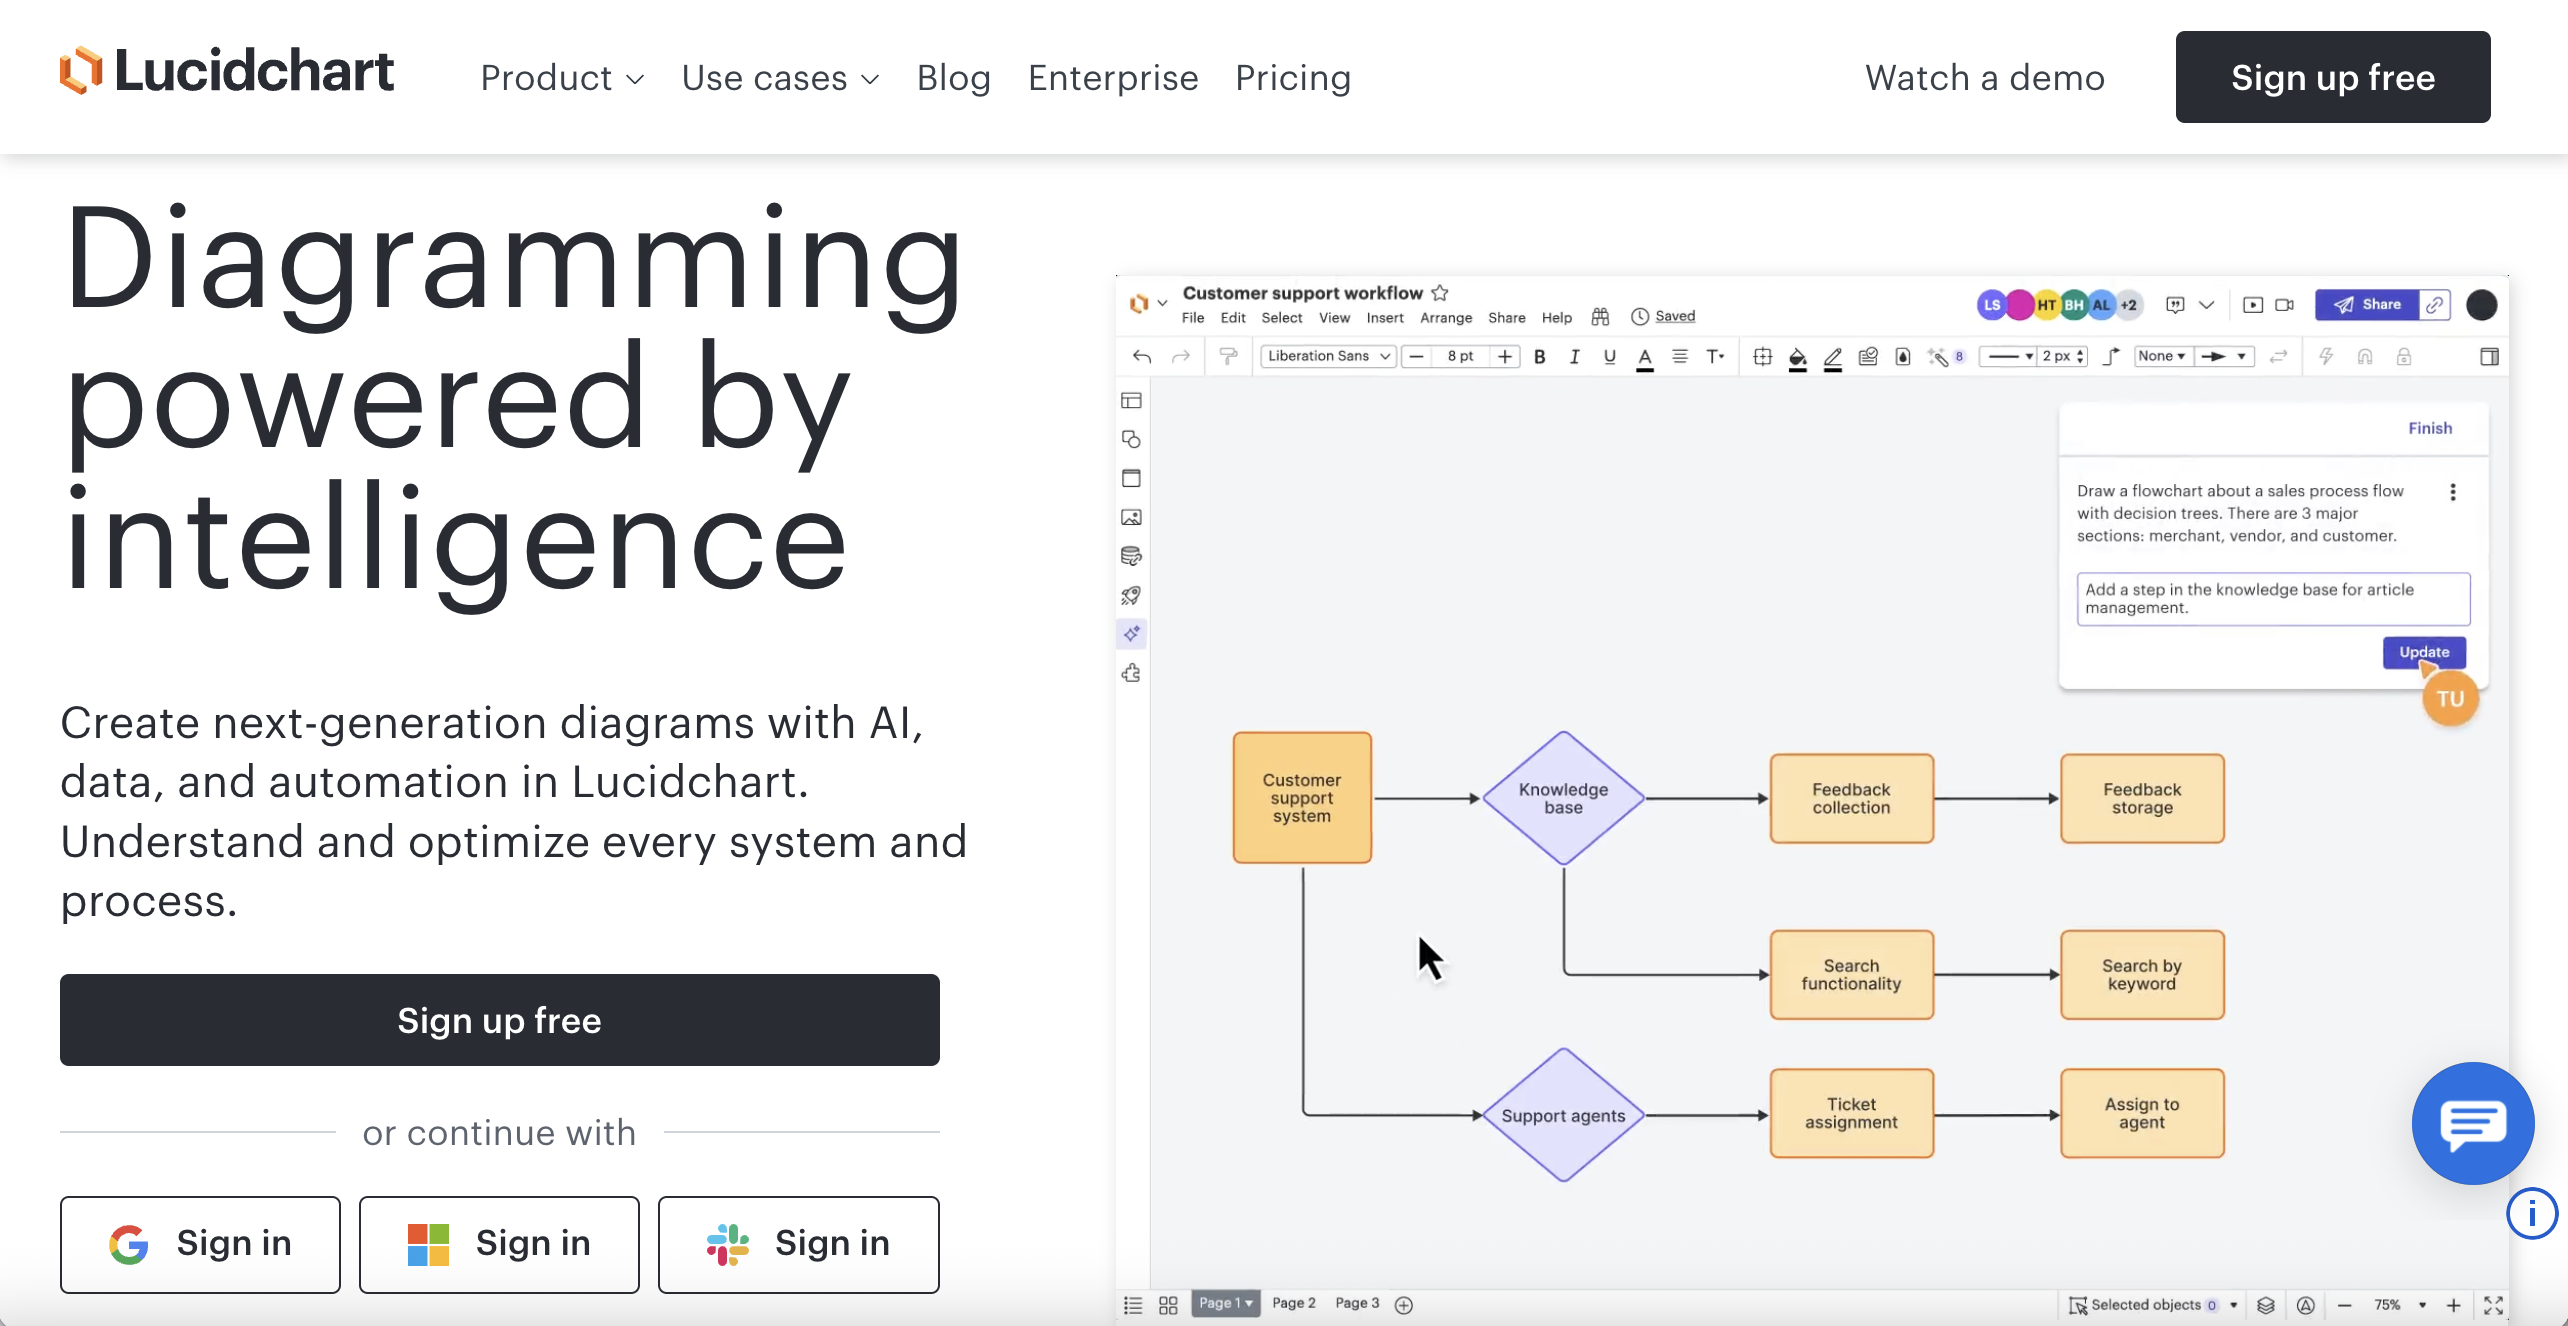Toggle italic formatting
Image resolution: width=2568 pixels, height=1326 pixels.
pyautogui.click(x=1575, y=357)
